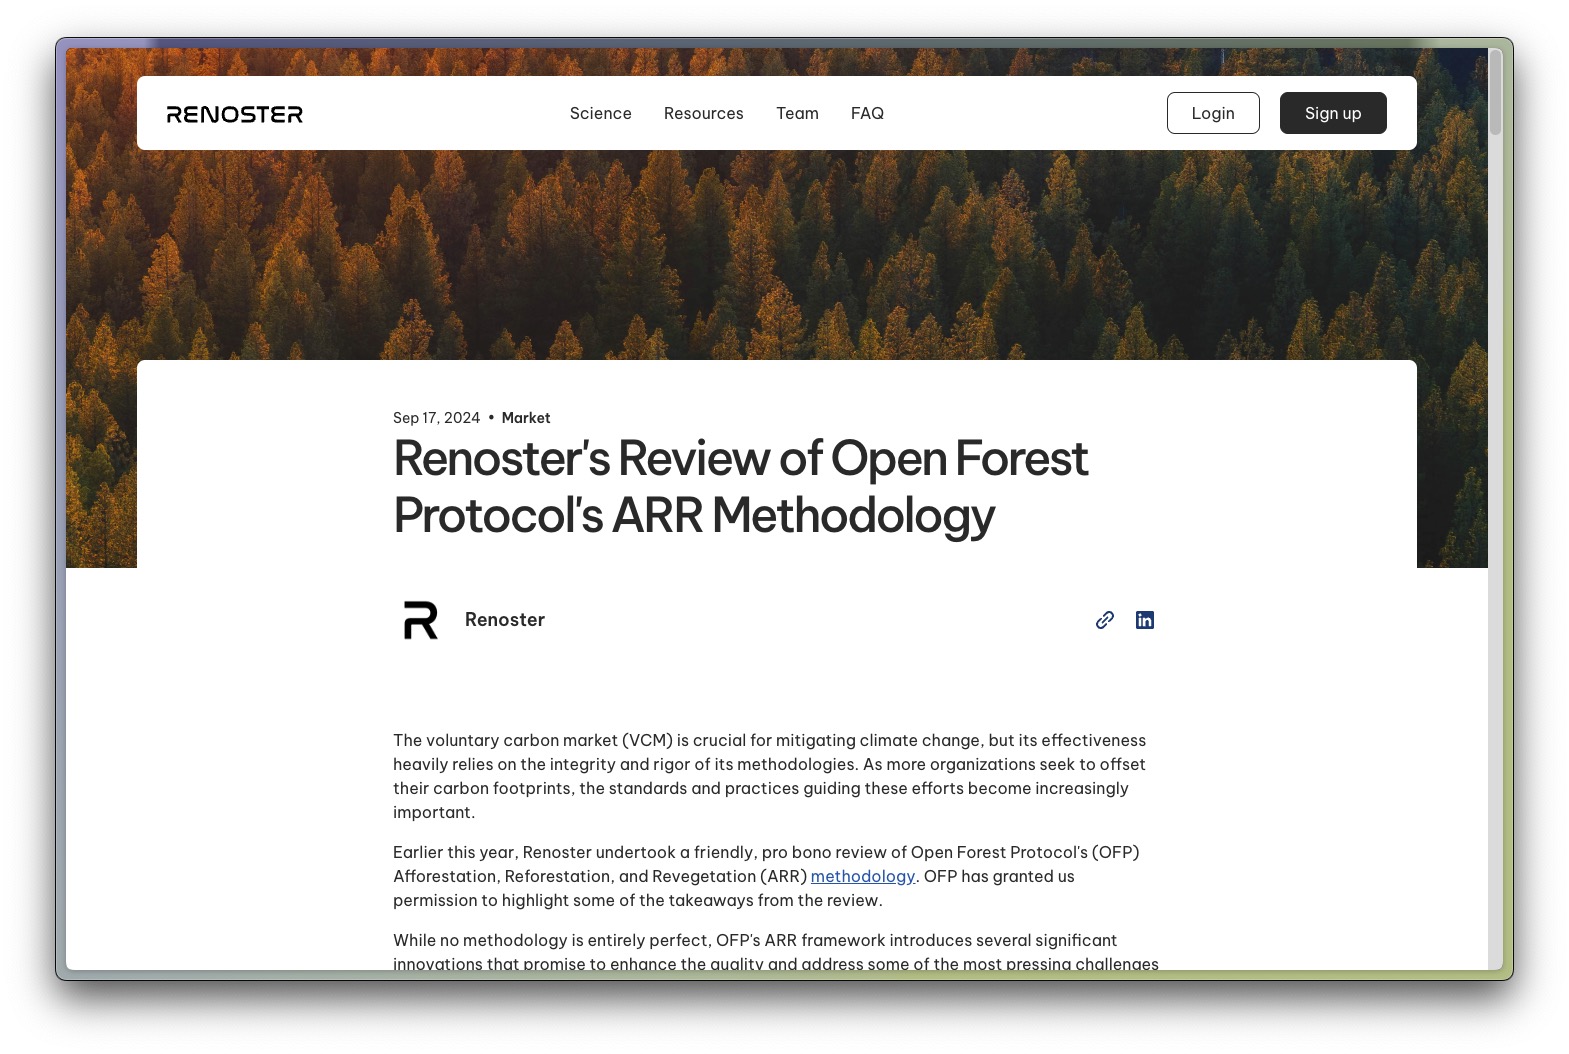Click the Login button

pos(1213,113)
